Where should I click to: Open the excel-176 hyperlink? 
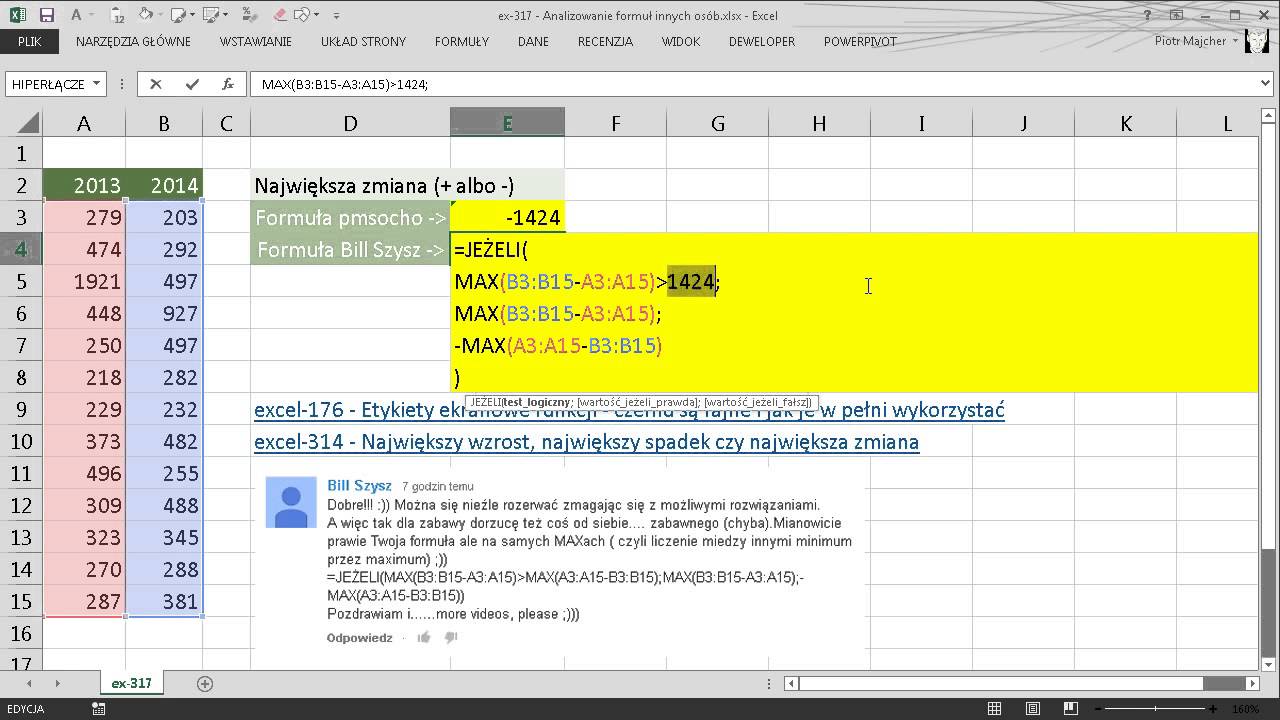click(x=629, y=410)
